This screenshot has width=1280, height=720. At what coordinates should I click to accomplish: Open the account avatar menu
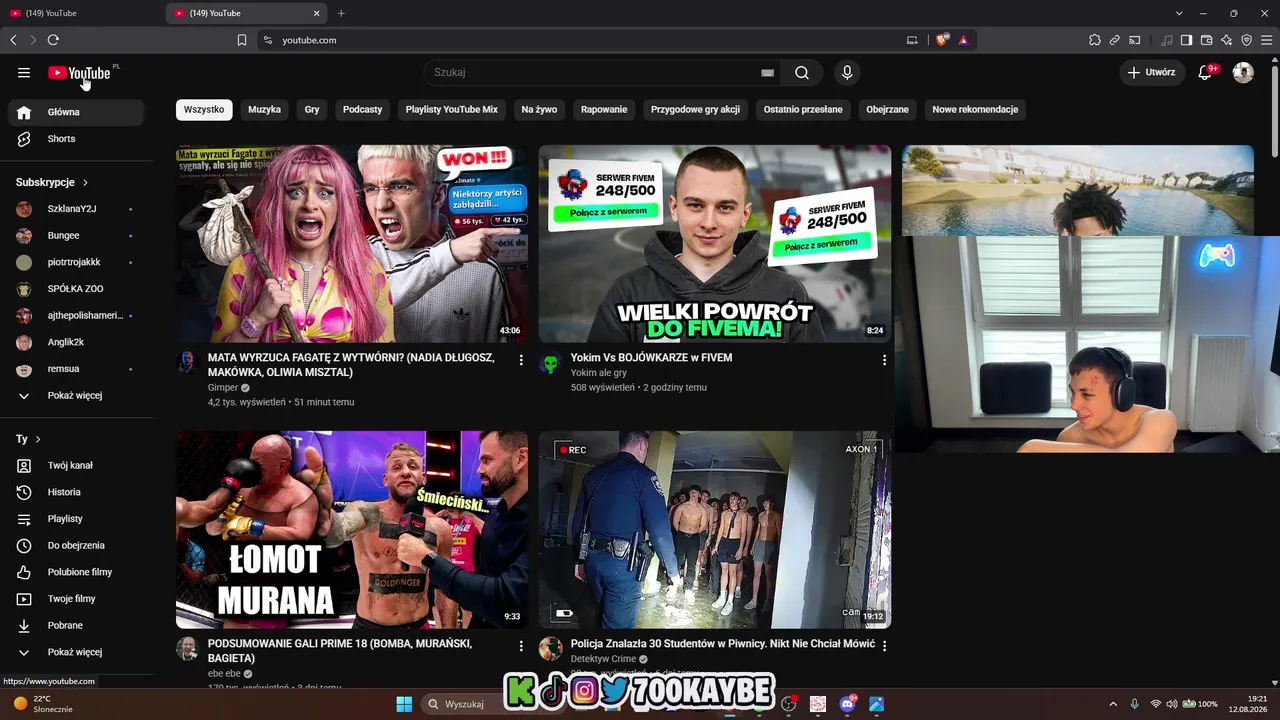[1243, 72]
